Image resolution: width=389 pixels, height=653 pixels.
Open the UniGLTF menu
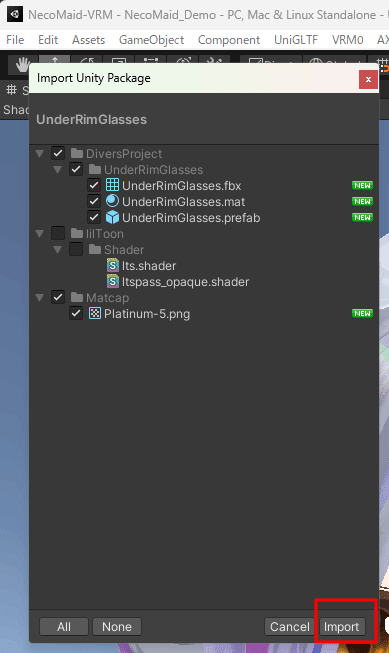click(x=296, y=40)
